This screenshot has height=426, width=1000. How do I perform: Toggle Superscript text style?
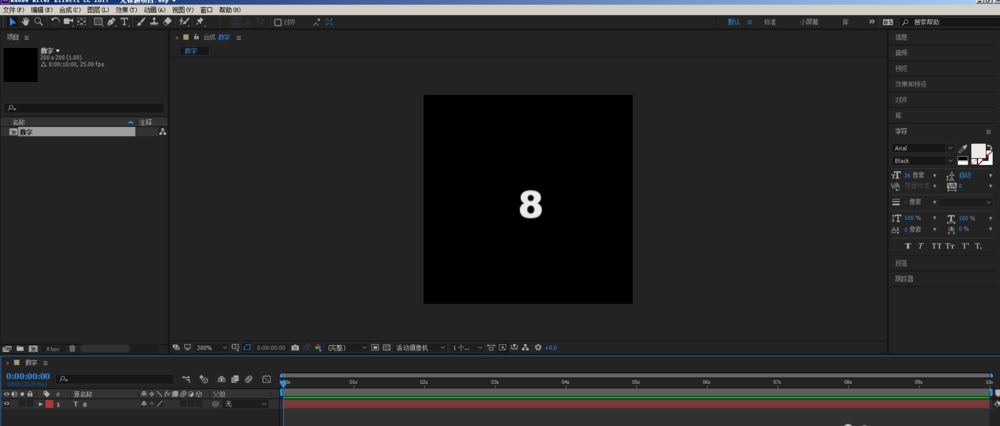click(x=966, y=246)
